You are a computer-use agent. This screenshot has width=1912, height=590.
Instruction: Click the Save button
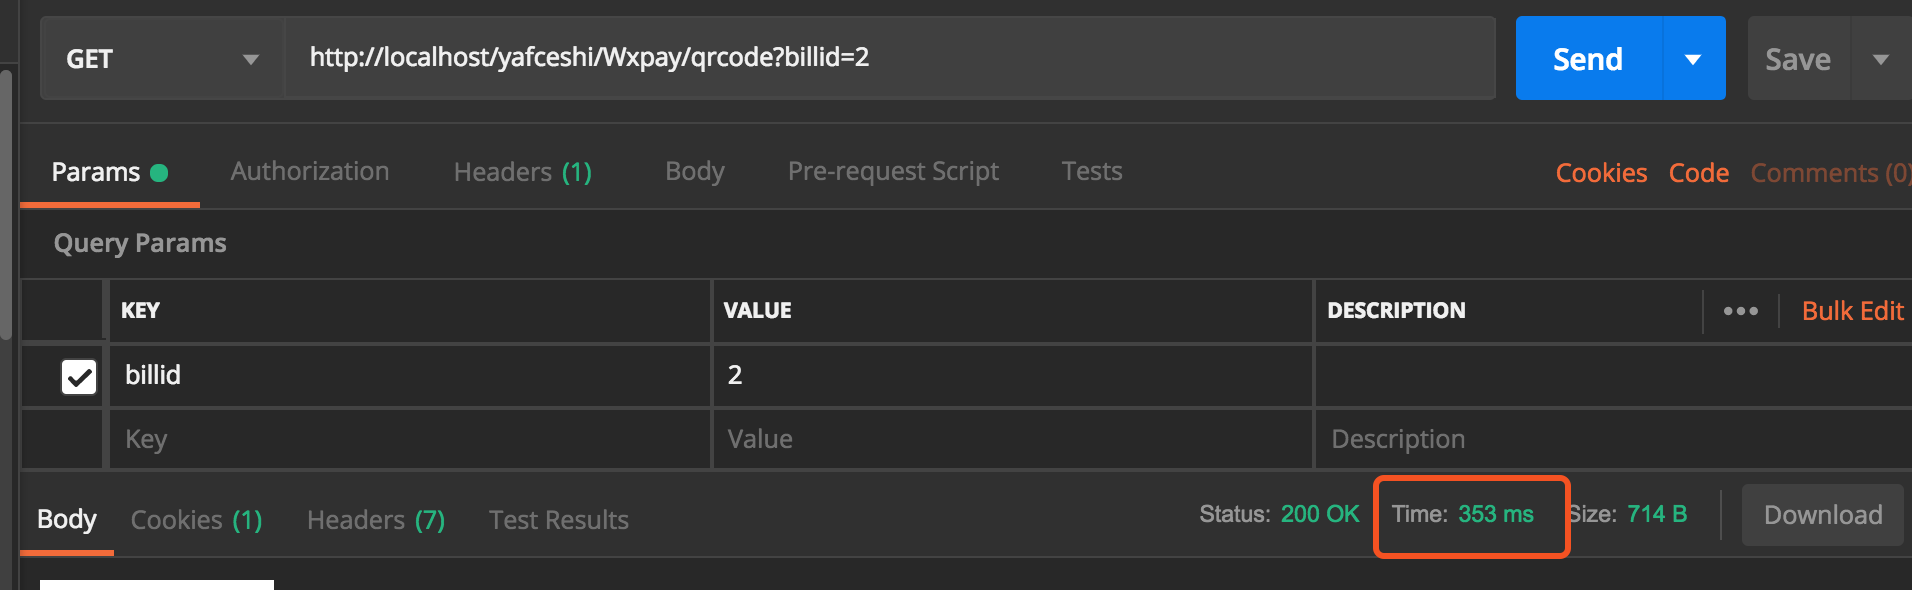[1798, 59]
